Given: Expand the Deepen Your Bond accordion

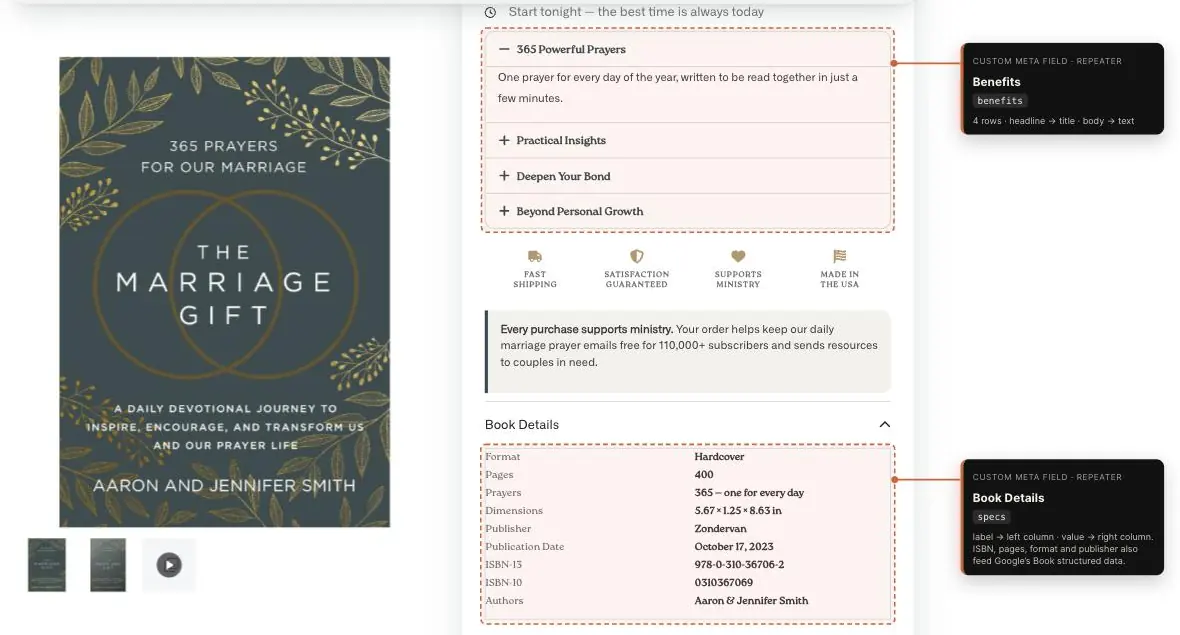Looking at the screenshot, I should point(687,176).
